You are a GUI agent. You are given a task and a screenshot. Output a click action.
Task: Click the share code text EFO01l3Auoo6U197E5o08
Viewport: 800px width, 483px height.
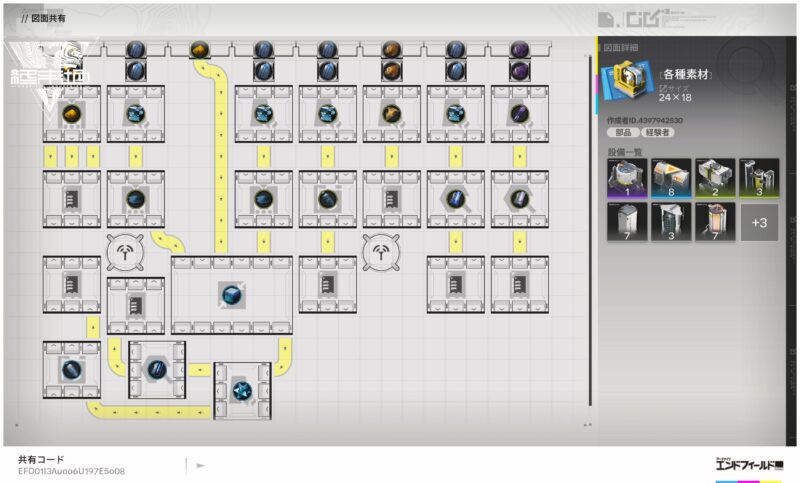point(71,470)
